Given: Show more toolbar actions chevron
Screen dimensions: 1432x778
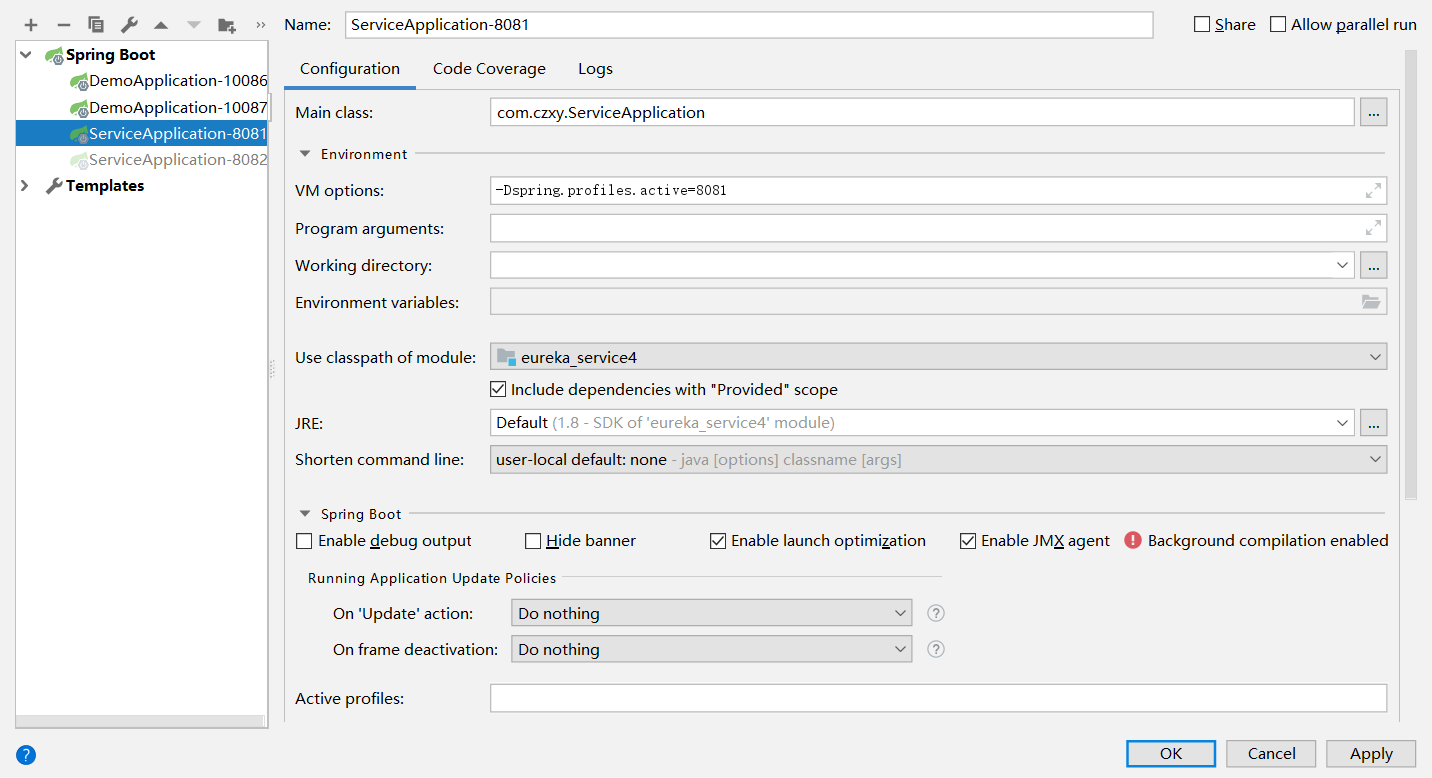Looking at the screenshot, I should point(261,25).
